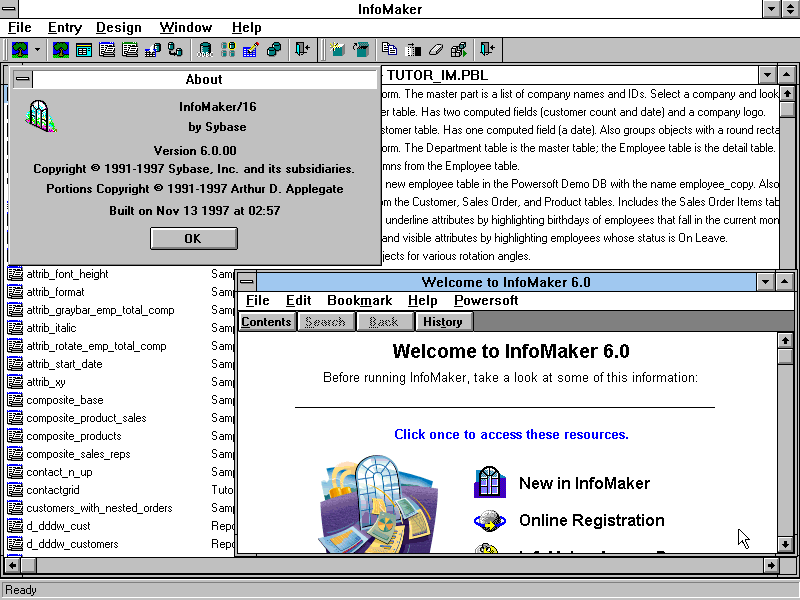Open the About dialog's control menu box

point(22,79)
